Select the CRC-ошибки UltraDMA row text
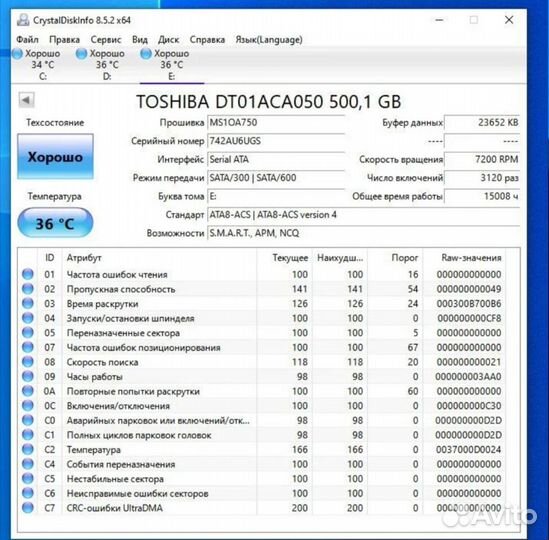 pos(115,508)
